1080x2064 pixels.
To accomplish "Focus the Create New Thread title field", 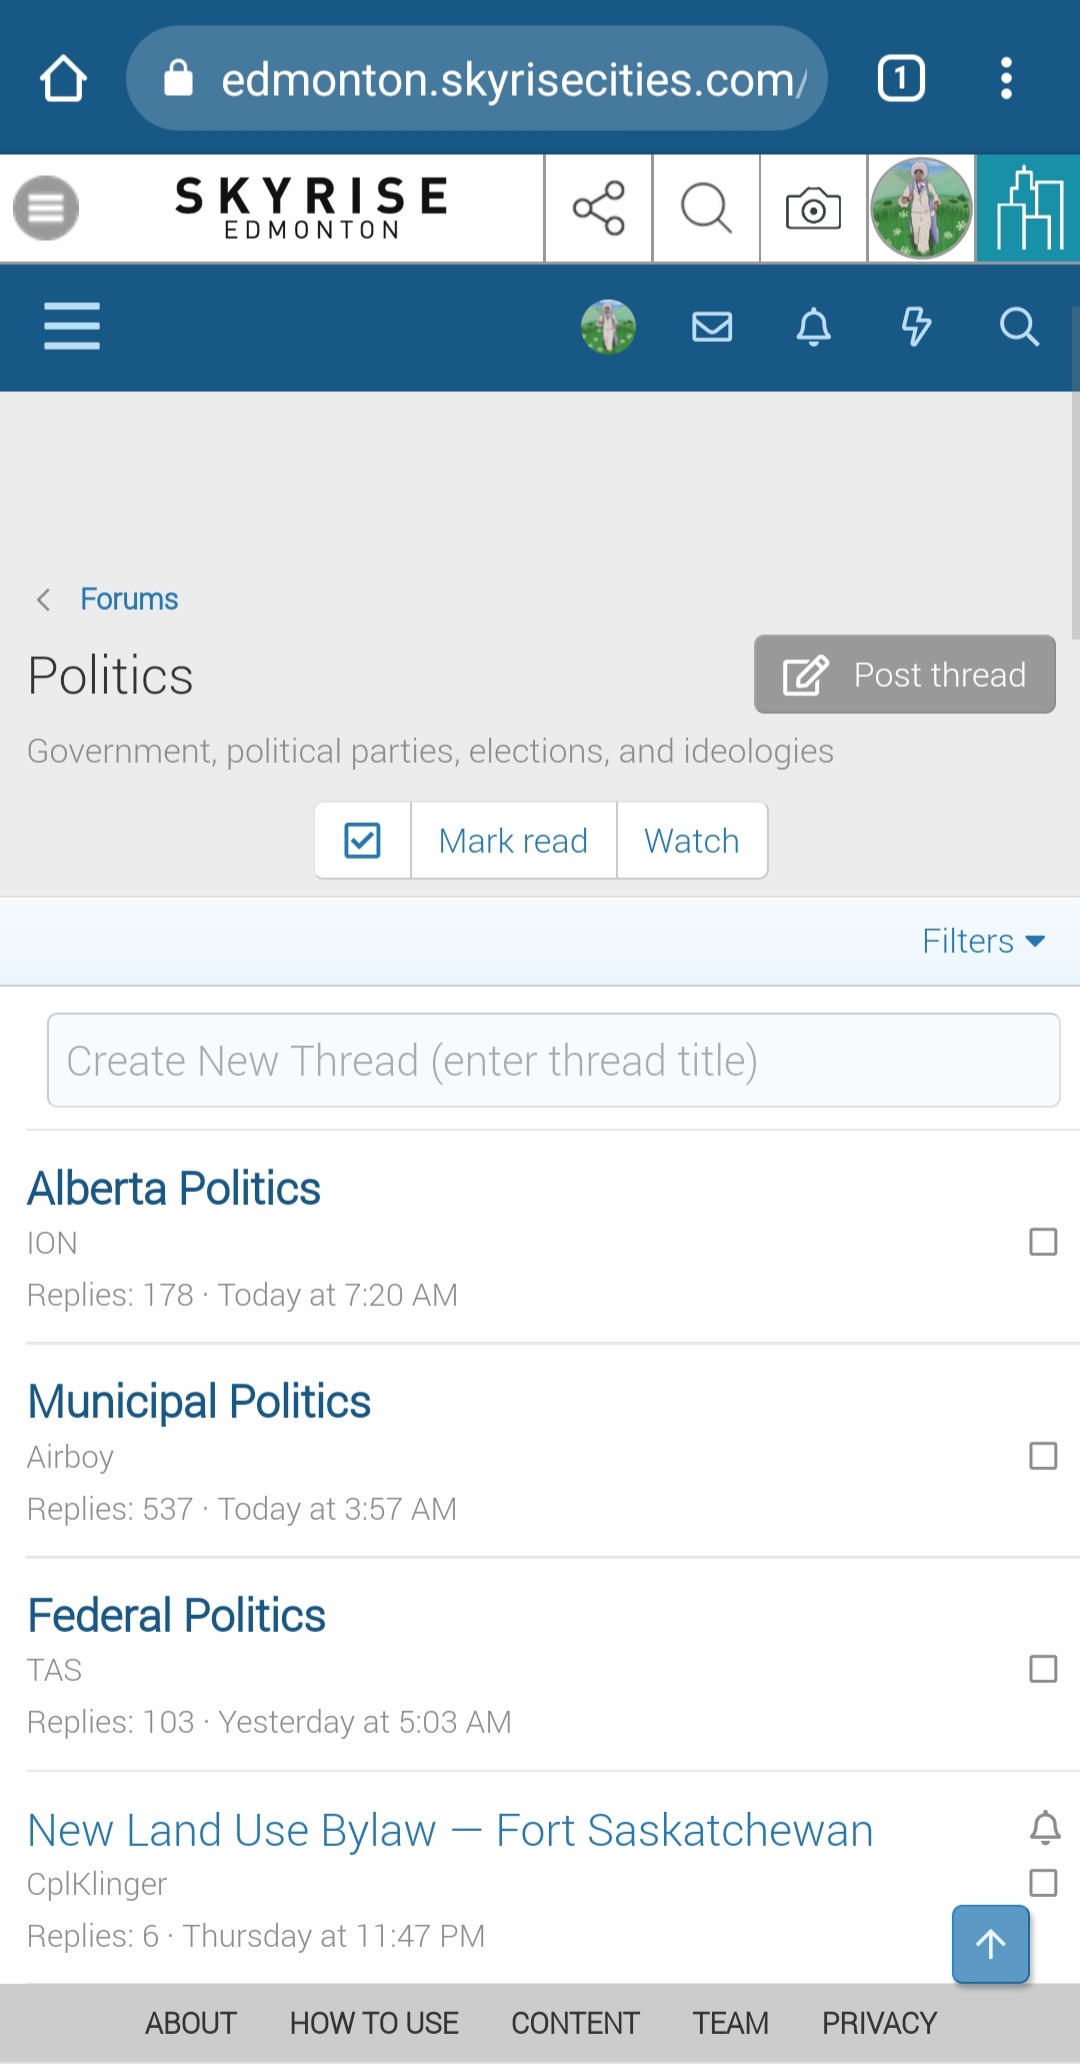I will click(x=554, y=1061).
